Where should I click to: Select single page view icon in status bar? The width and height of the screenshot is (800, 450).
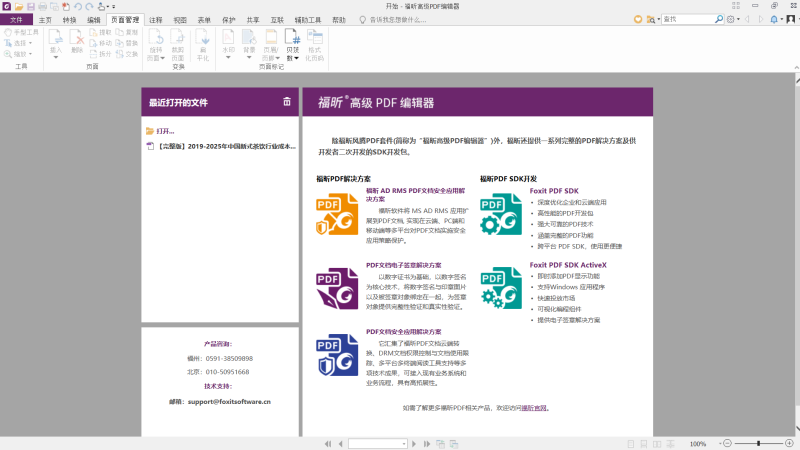click(631, 444)
